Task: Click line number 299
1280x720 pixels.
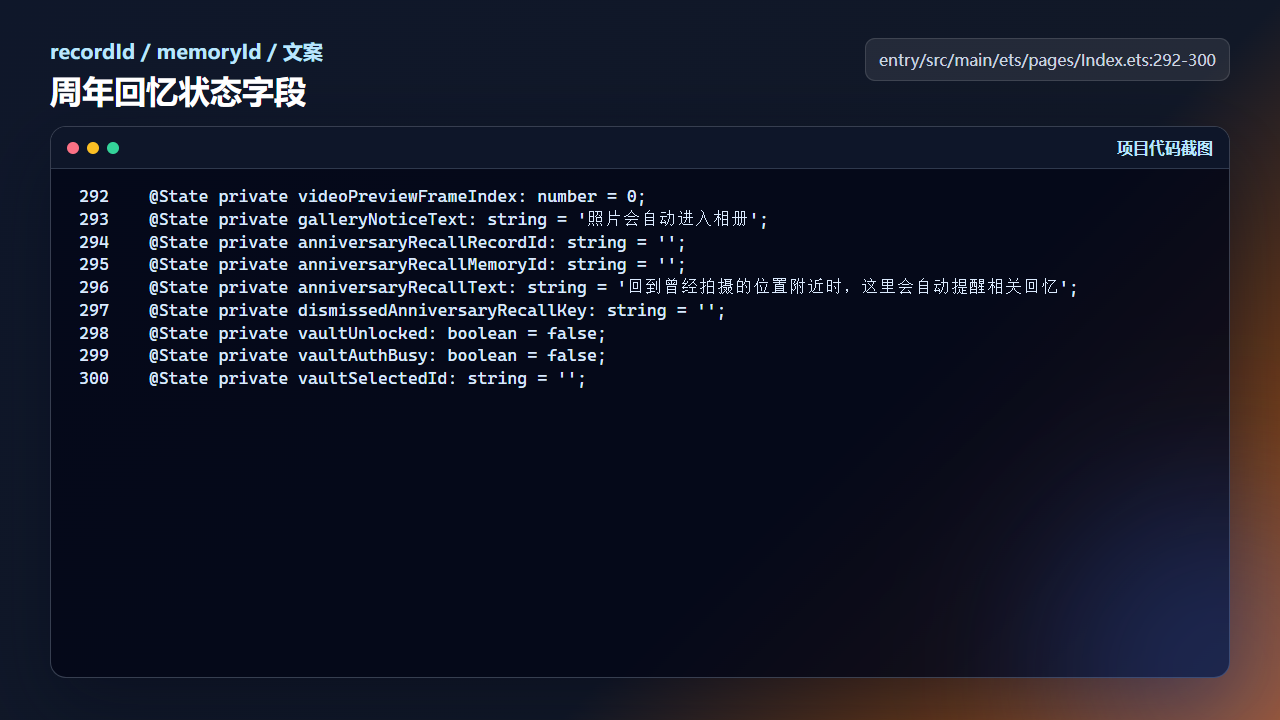Action: (x=94, y=355)
